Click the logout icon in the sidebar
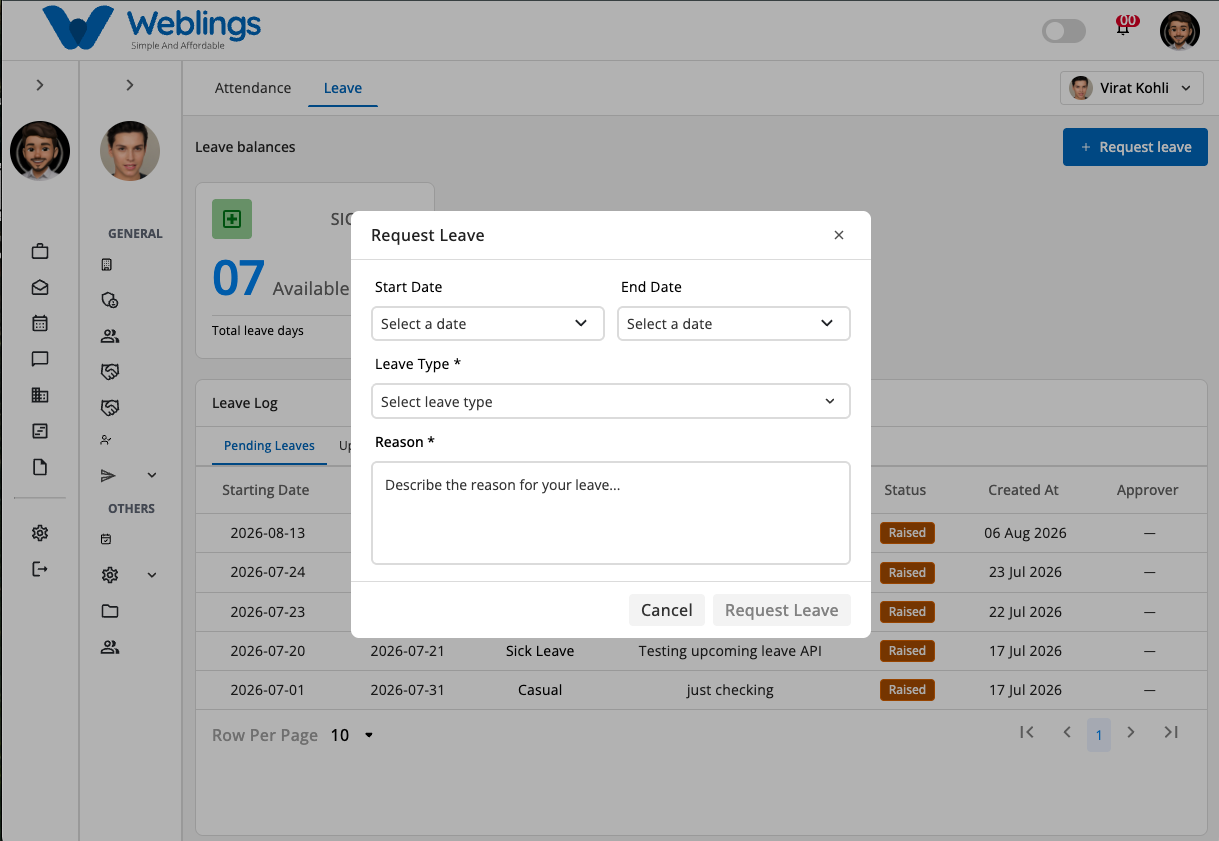 tap(40, 569)
